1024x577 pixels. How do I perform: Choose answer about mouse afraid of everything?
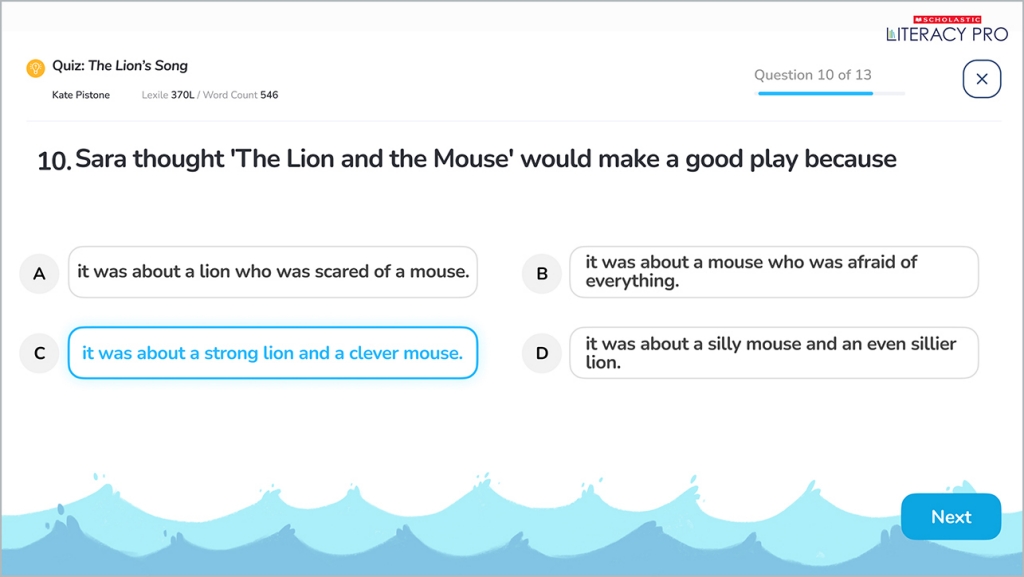pos(774,272)
